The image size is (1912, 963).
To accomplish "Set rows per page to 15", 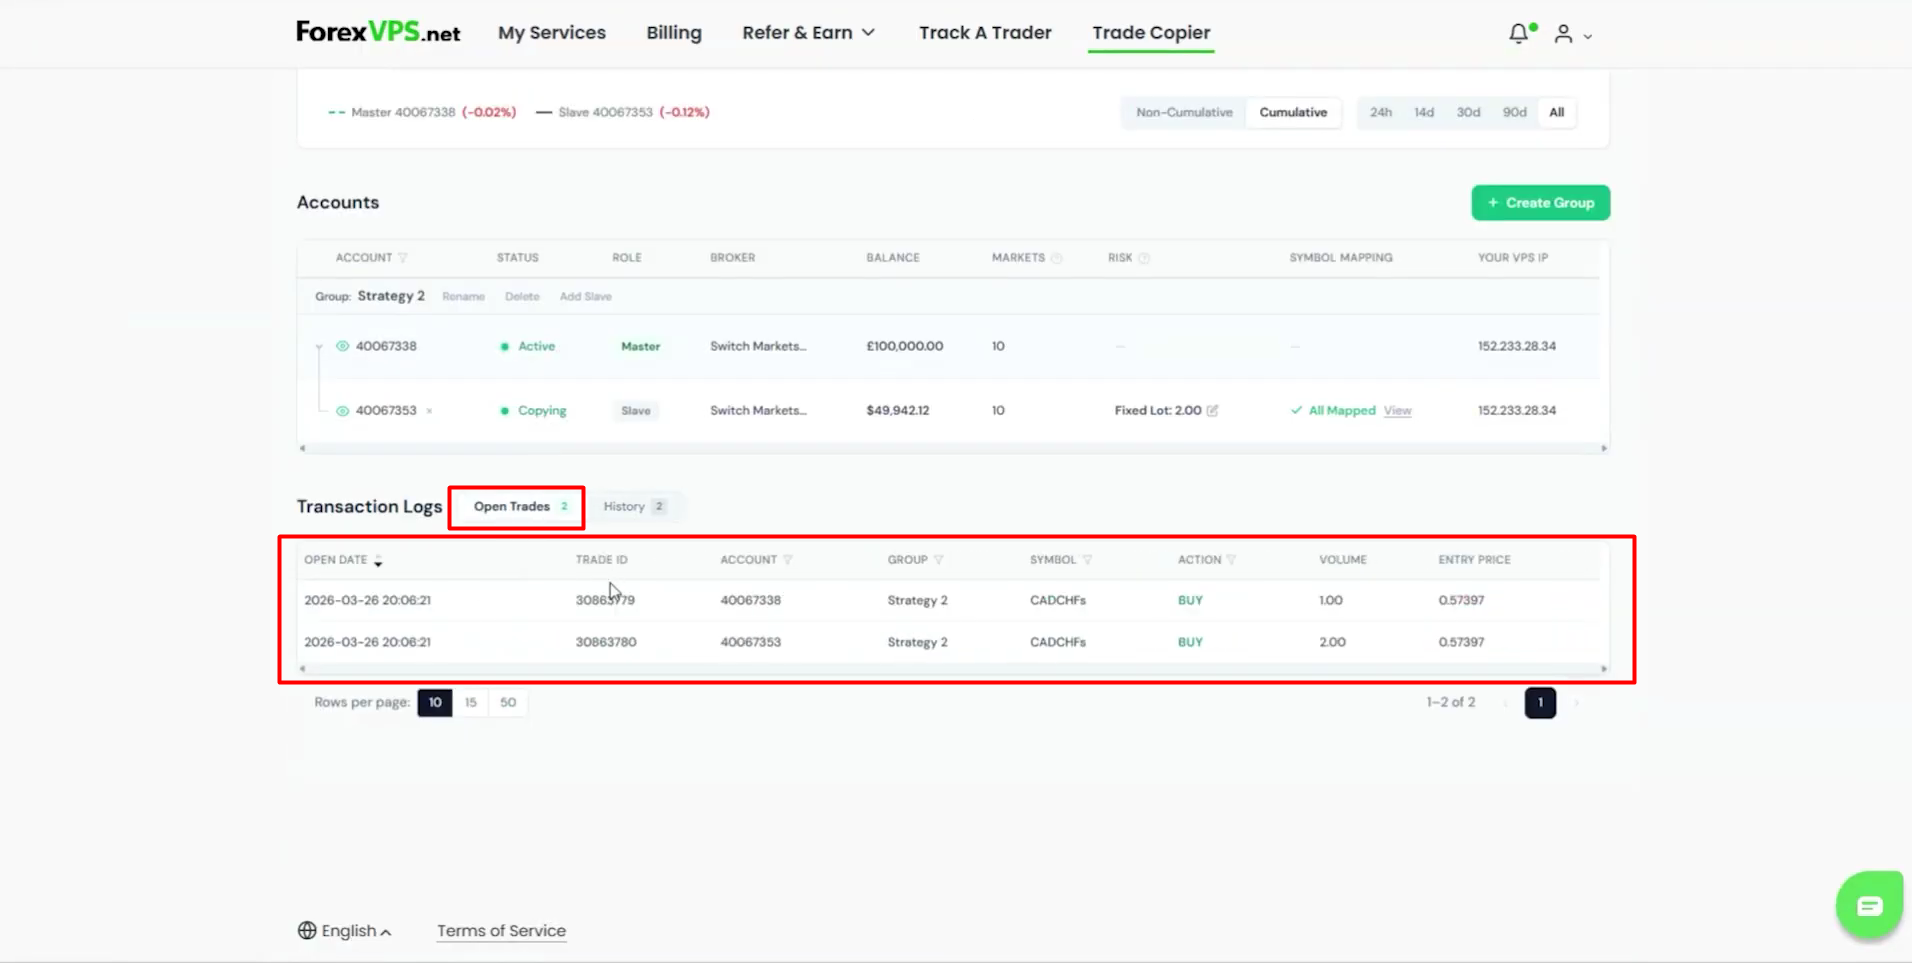I will (x=470, y=702).
